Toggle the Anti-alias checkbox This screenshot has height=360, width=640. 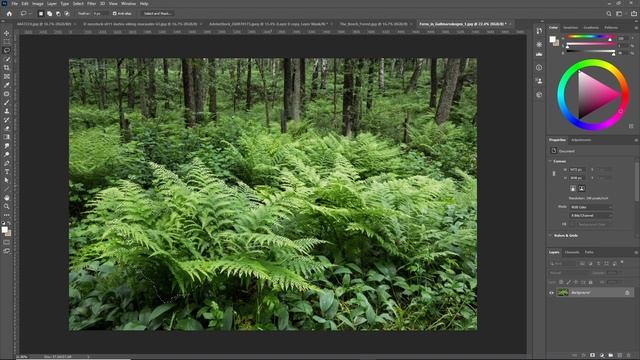(115, 13)
